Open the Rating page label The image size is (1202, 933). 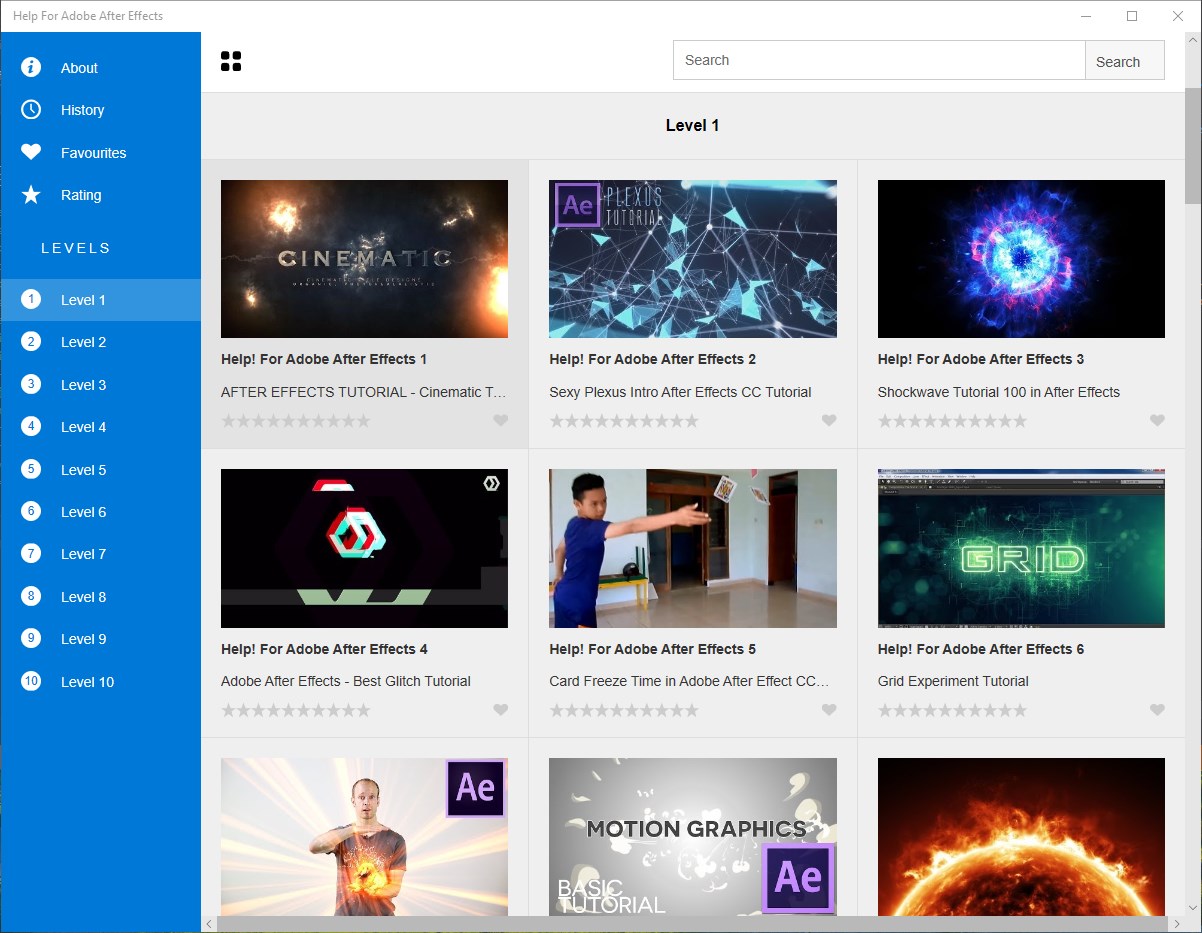81,195
